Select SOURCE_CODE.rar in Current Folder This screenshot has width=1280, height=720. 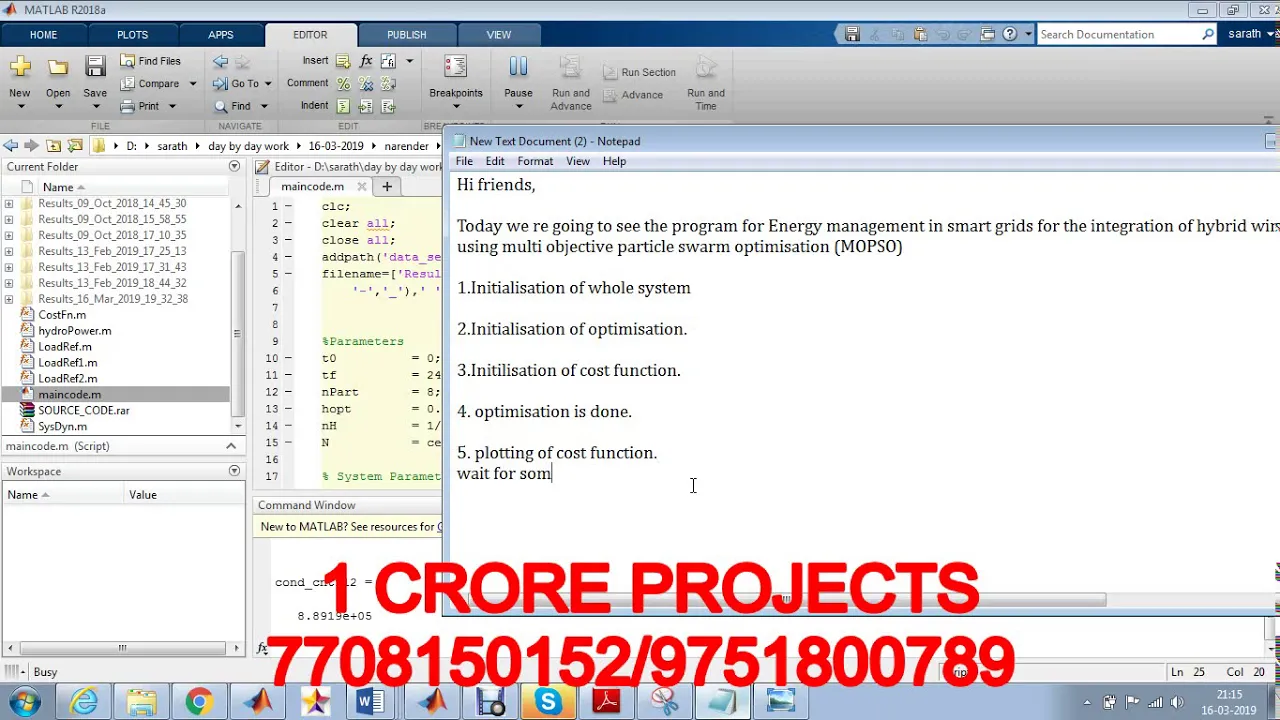[83, 410]
